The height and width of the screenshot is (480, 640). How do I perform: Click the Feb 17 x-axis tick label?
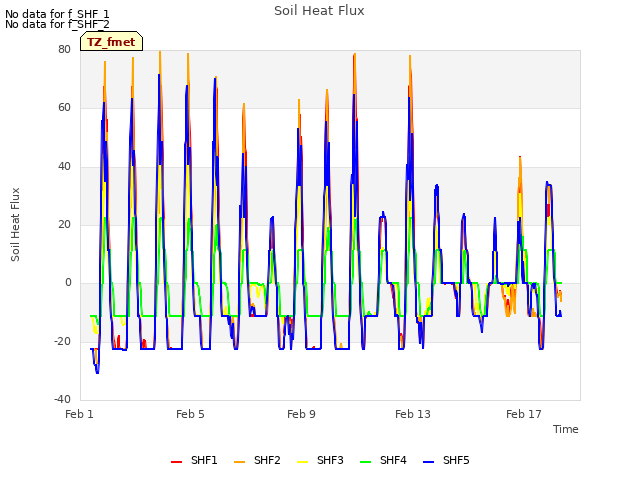(x=524, y=414)
